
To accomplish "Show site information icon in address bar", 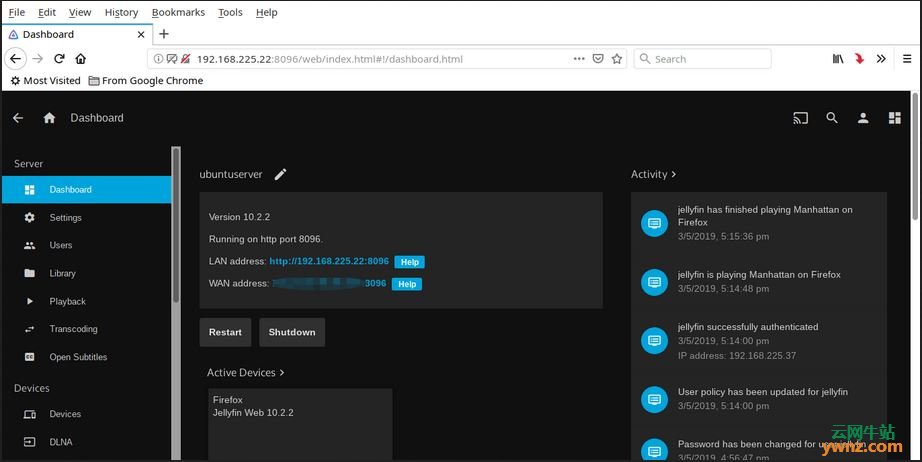I will tap(158, 59).
